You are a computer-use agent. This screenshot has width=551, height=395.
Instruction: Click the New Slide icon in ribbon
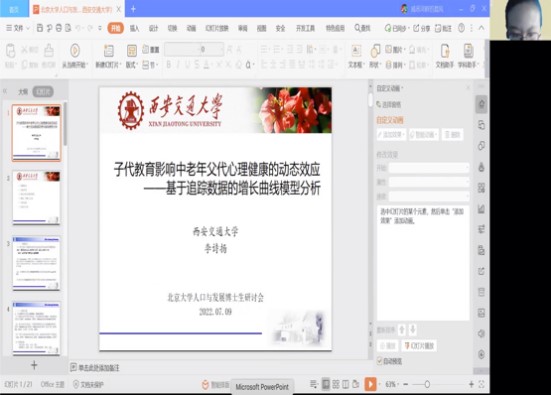(109, 51)
